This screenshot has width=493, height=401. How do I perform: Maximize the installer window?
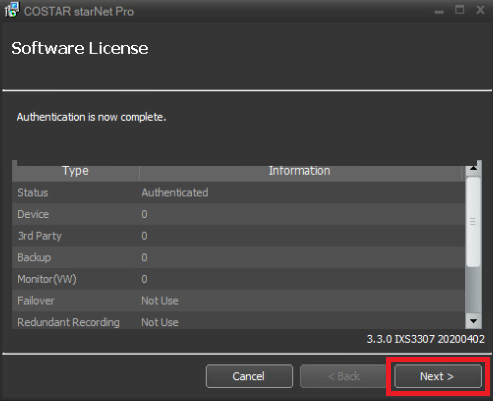[x=460, y=10]
